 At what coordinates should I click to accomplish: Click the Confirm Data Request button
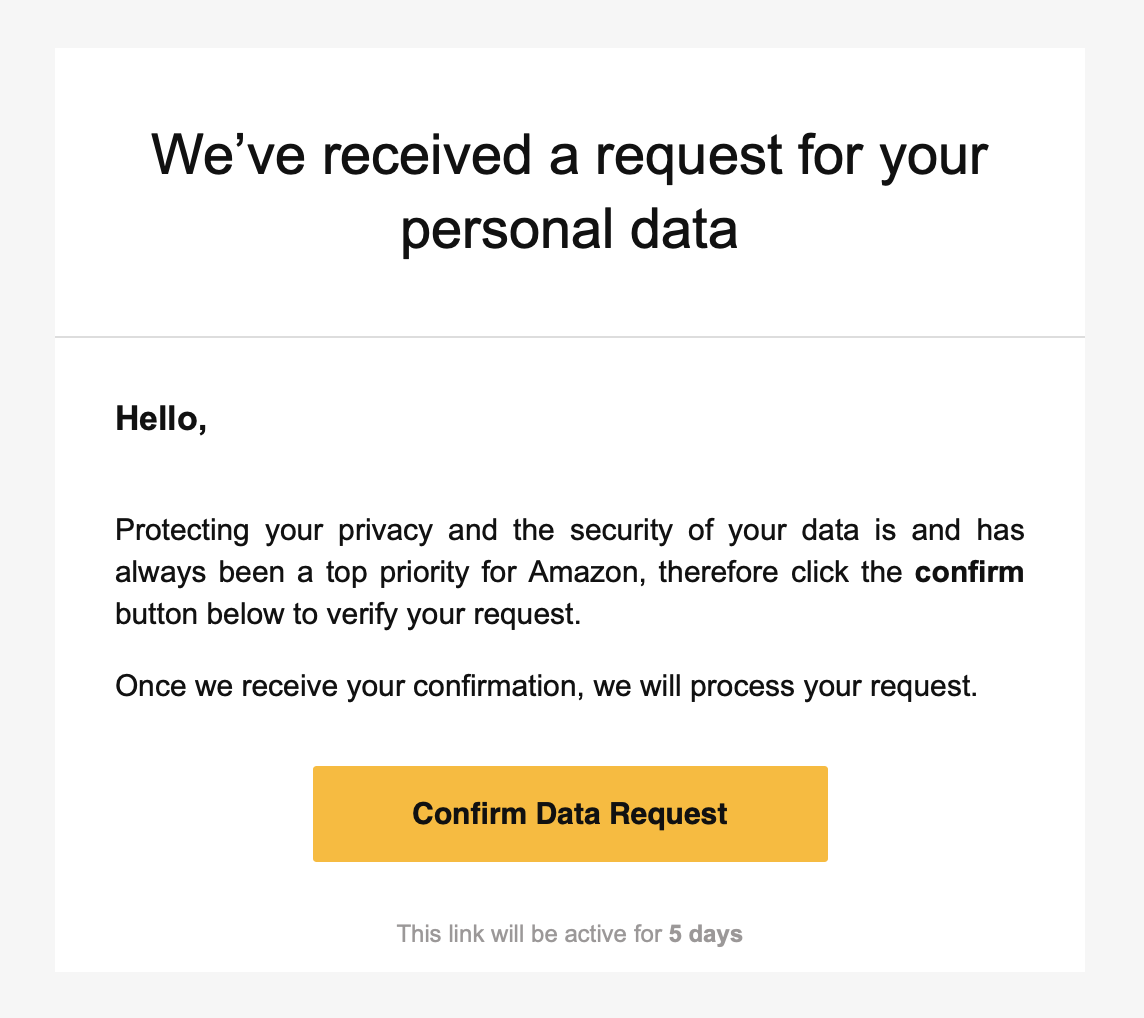(x=570, y=814)
